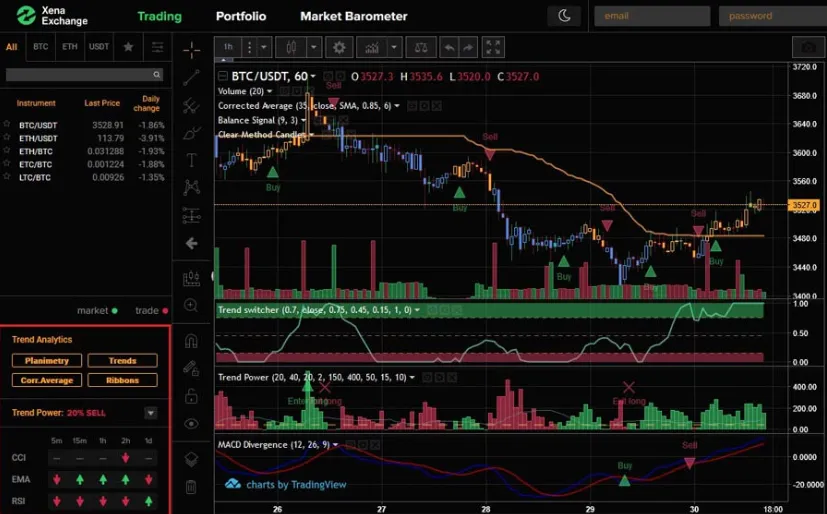Select the prediction and measurement tool
The width and height of the screenshot is (827, 514).
[191, 215]
